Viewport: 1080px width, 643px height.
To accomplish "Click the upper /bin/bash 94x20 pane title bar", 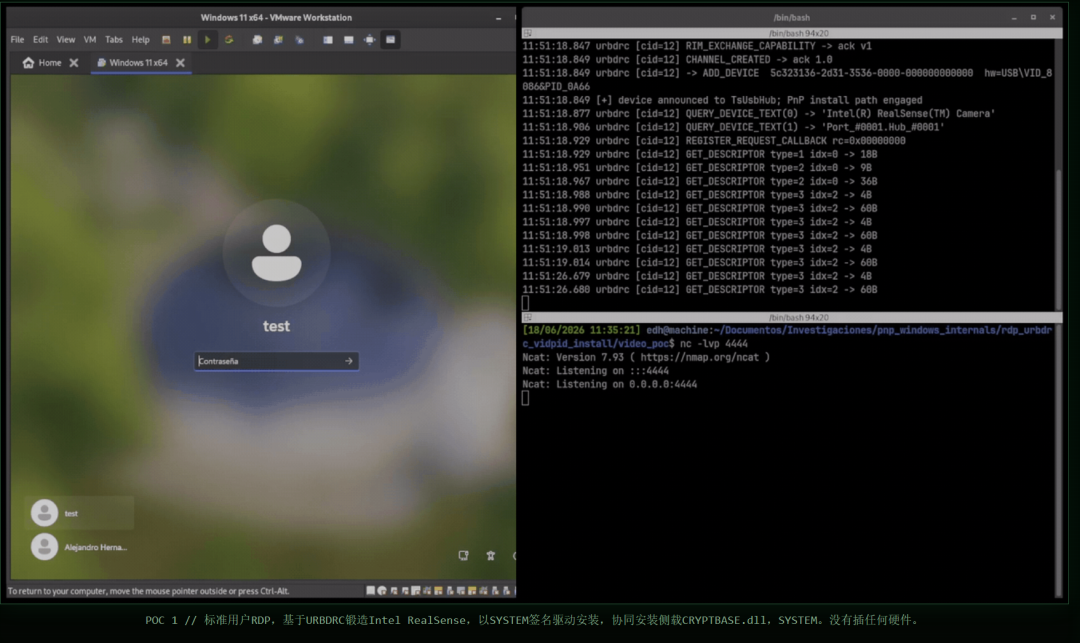I will pyautogui.click(x=792, y=33).
